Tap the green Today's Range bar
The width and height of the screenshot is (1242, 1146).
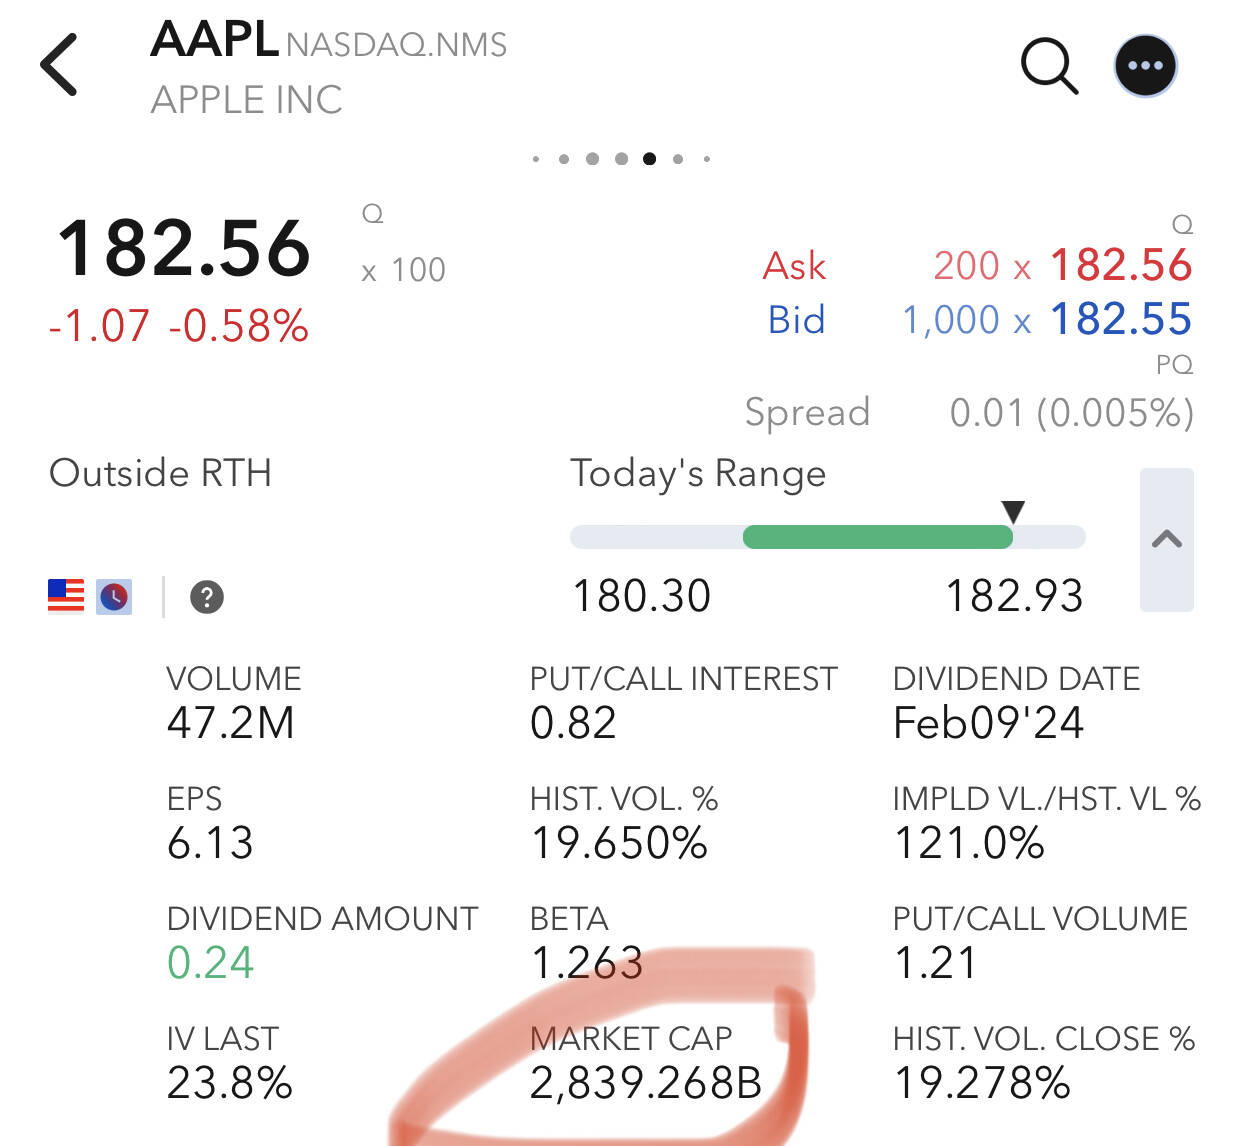pyautogui.click(x=878, y=537)
